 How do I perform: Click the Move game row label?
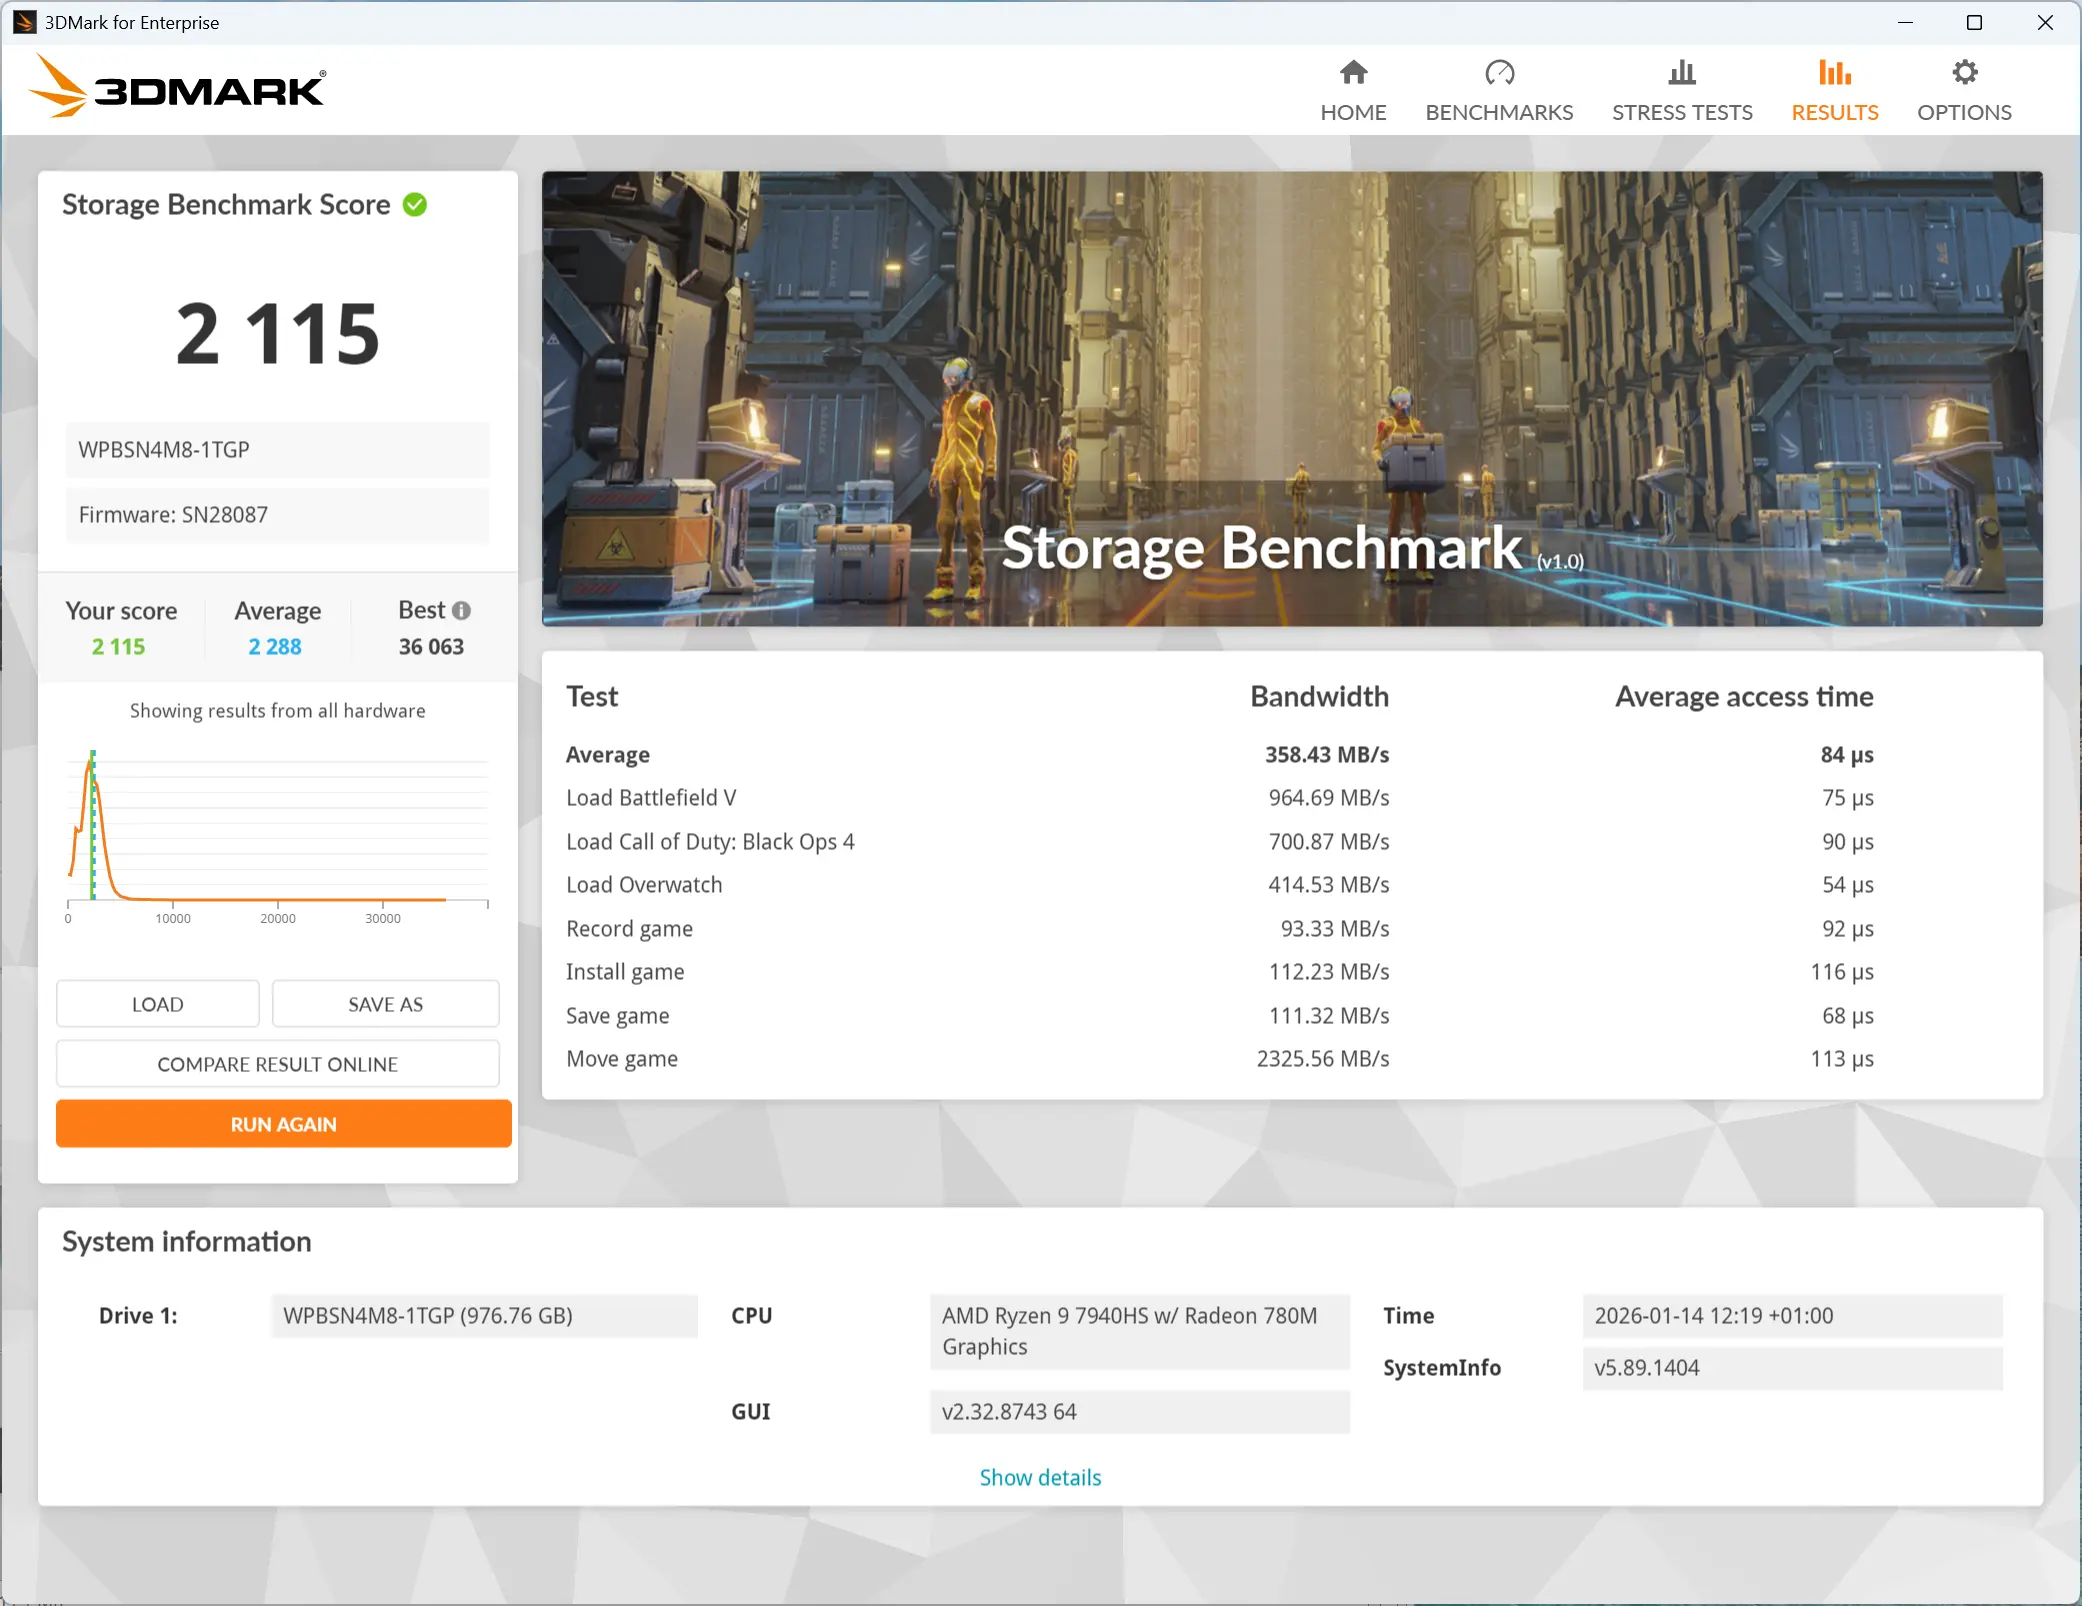[622, 1059]
